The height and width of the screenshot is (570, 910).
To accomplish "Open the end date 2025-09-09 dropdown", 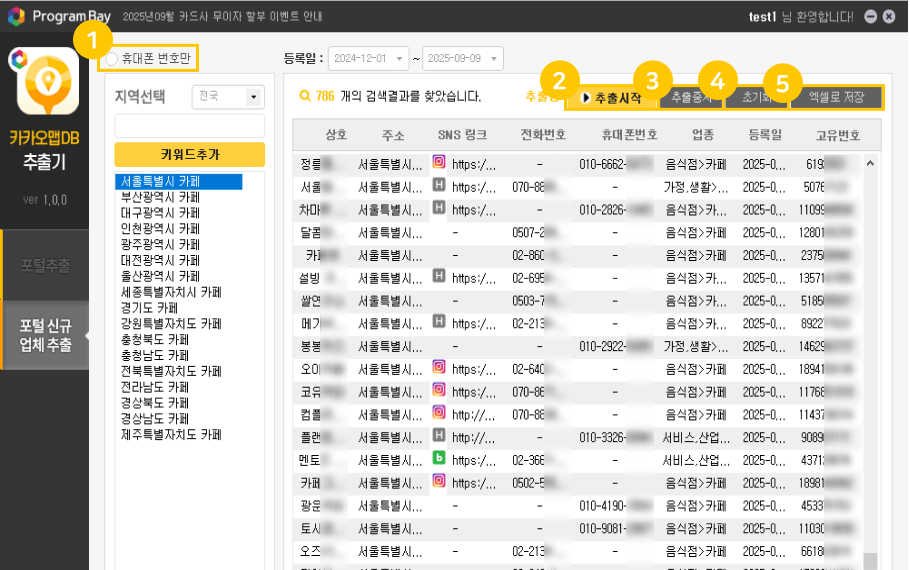I will (496, 59).
